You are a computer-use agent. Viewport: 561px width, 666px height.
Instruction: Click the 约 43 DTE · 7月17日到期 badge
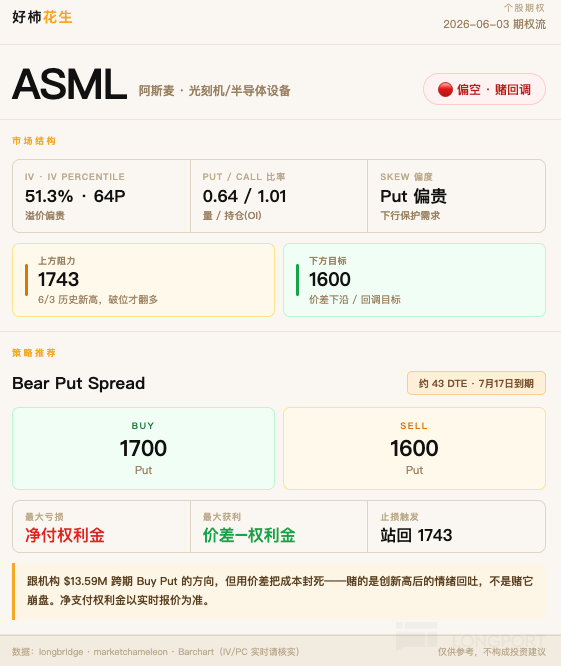pyautogui.click(x=476, y=383)
